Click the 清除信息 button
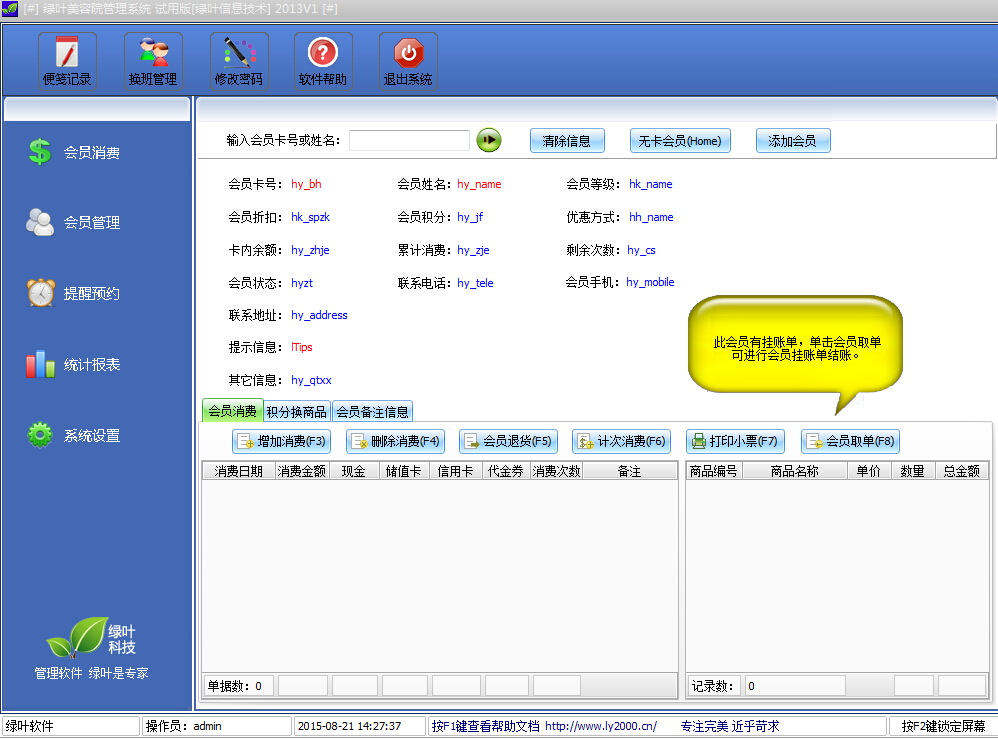998x739 pixels. coord(567,140)
